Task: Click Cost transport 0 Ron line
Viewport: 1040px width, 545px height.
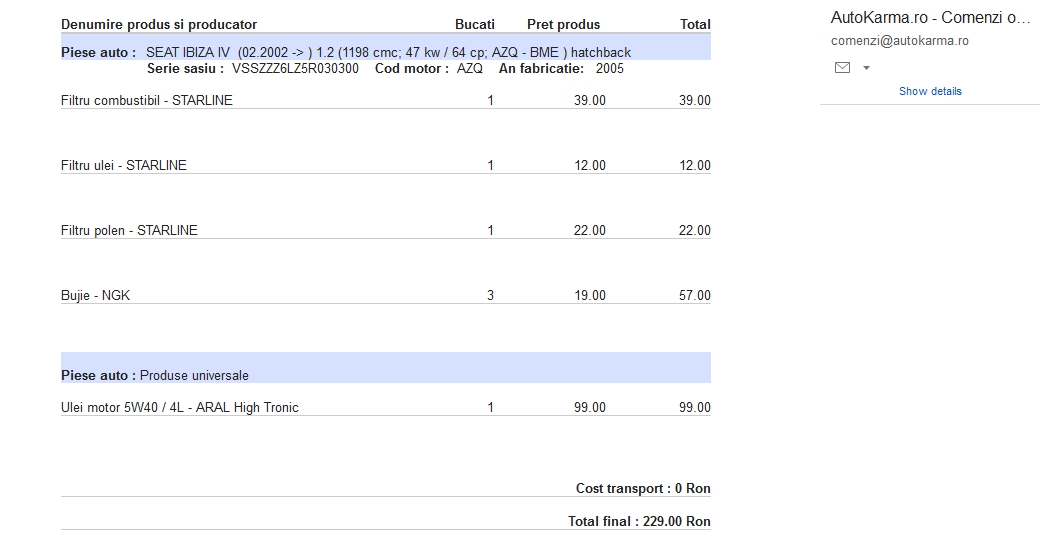Action: coord(643,489)
